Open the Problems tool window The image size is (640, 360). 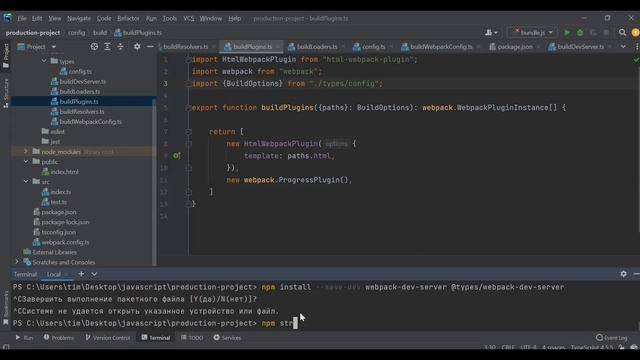coord(59,338)
